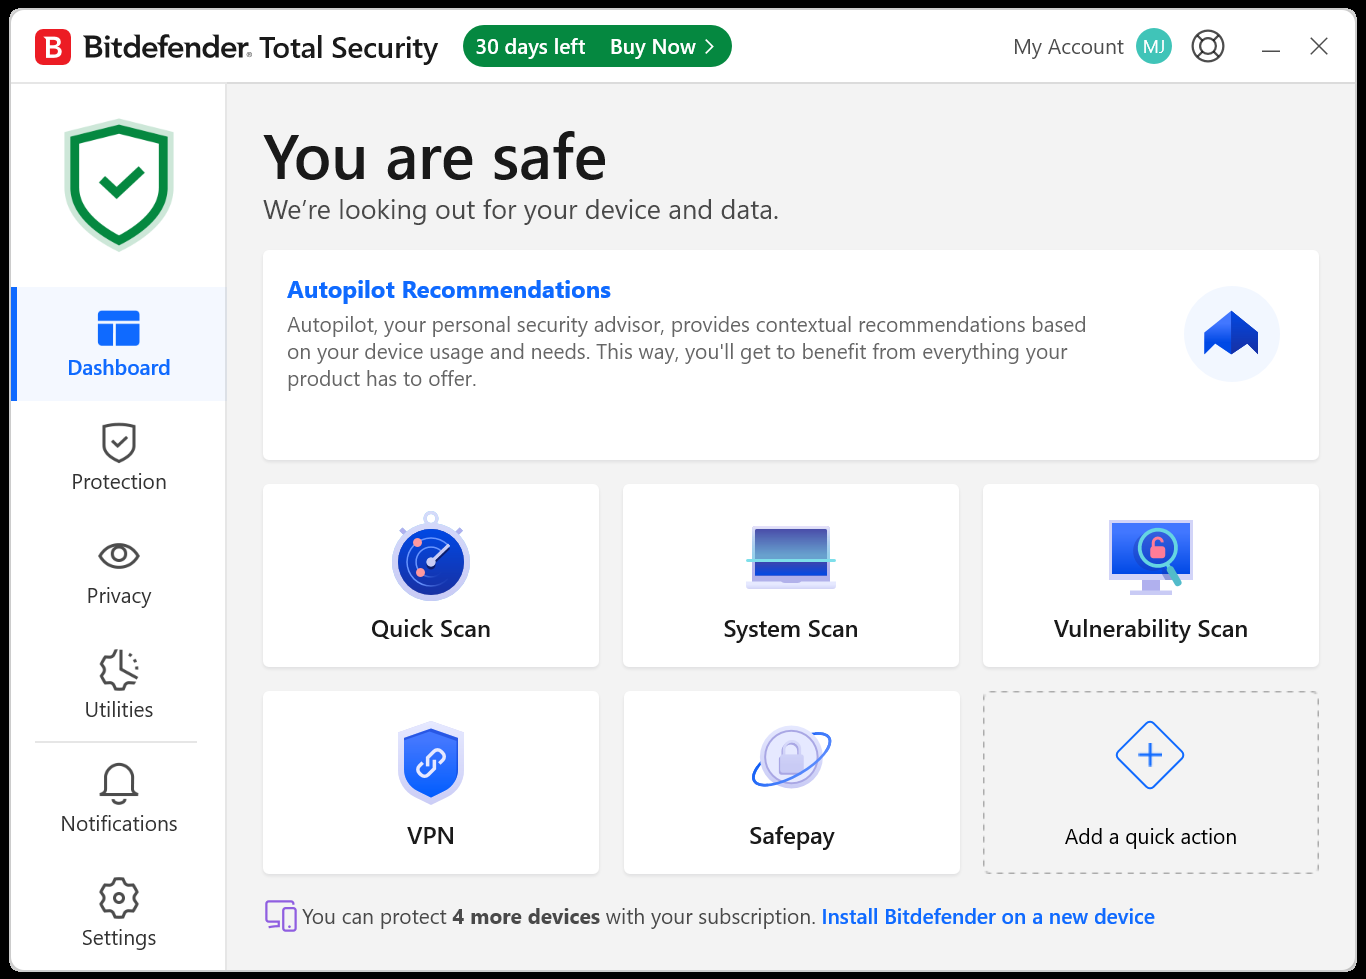This screenshot has height=979, width=1366.
Task: Click Add a quick action tile
Action: point(1150,783)
